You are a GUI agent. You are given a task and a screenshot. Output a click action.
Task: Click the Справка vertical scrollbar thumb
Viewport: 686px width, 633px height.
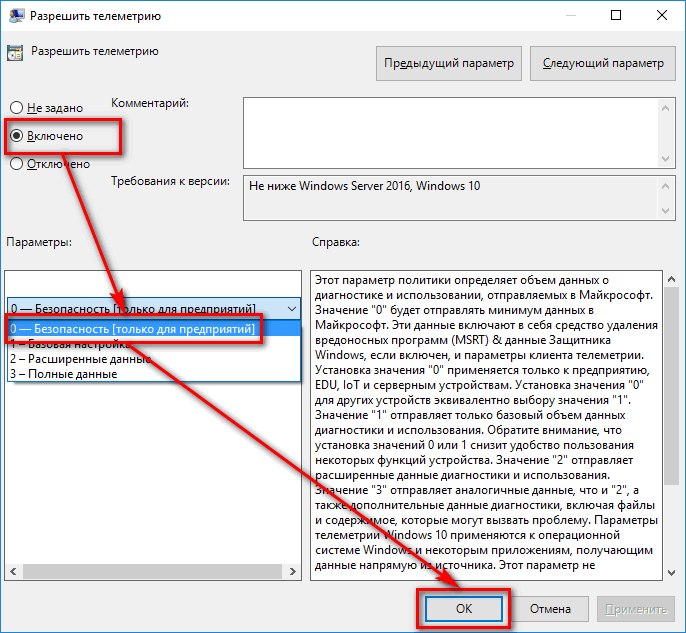click(672, 386)
